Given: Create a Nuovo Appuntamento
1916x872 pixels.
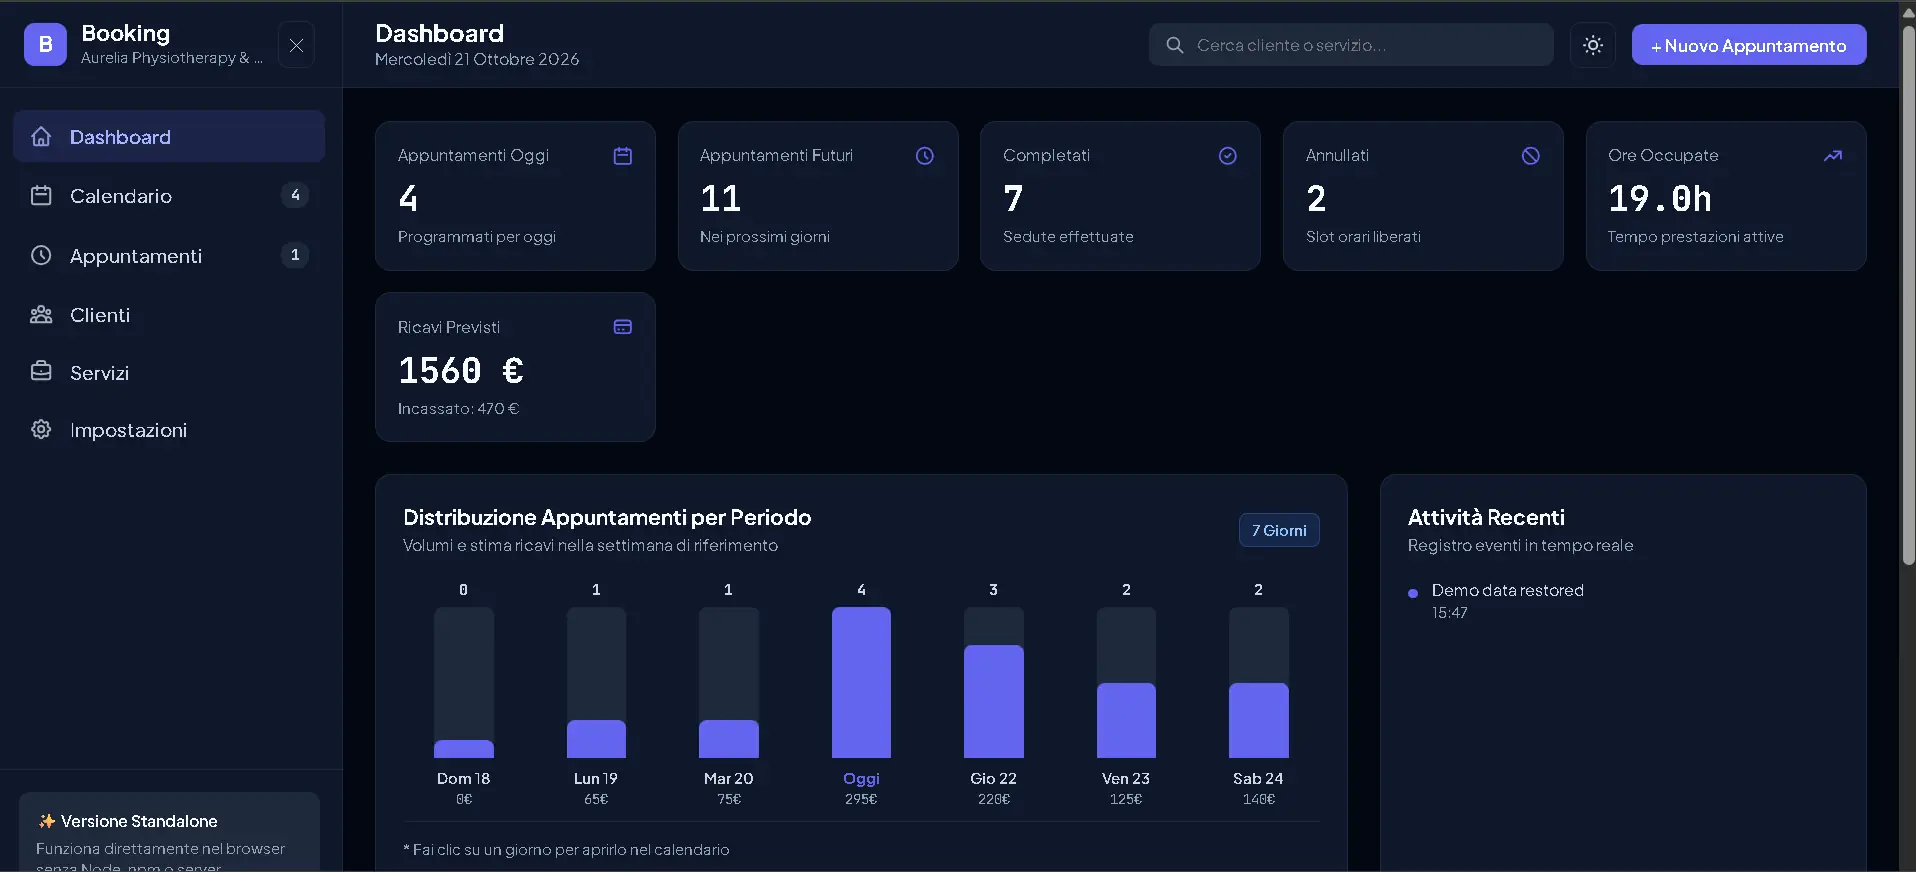Looking at the screenshot, I should [1749, 45].
